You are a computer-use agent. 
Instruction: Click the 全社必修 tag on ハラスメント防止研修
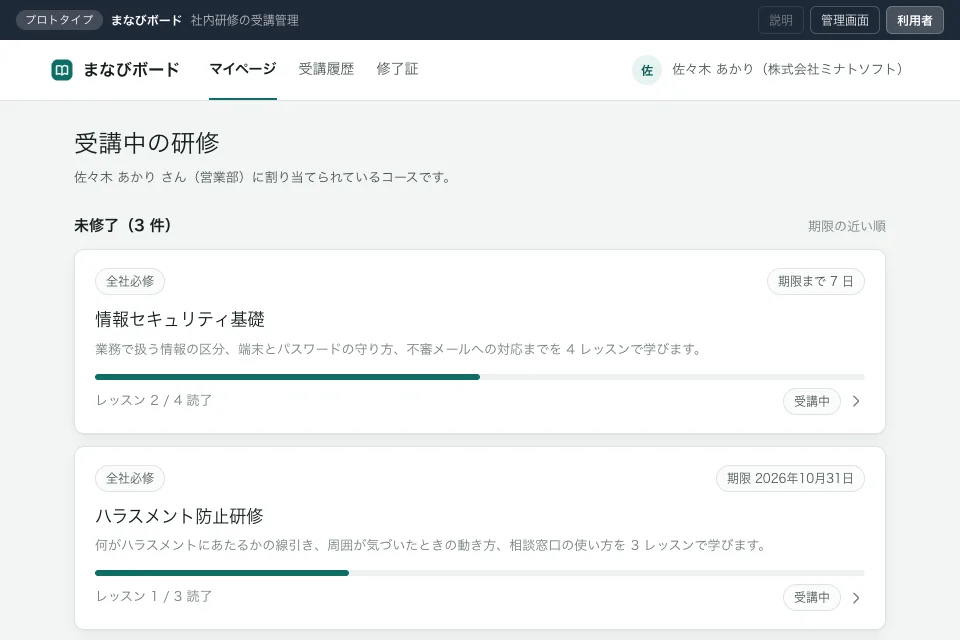(130, 478)
